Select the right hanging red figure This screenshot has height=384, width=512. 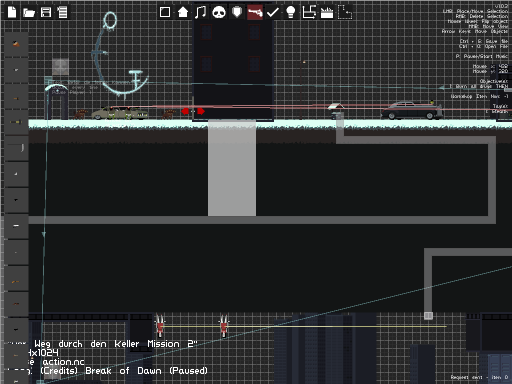point(224,325)
